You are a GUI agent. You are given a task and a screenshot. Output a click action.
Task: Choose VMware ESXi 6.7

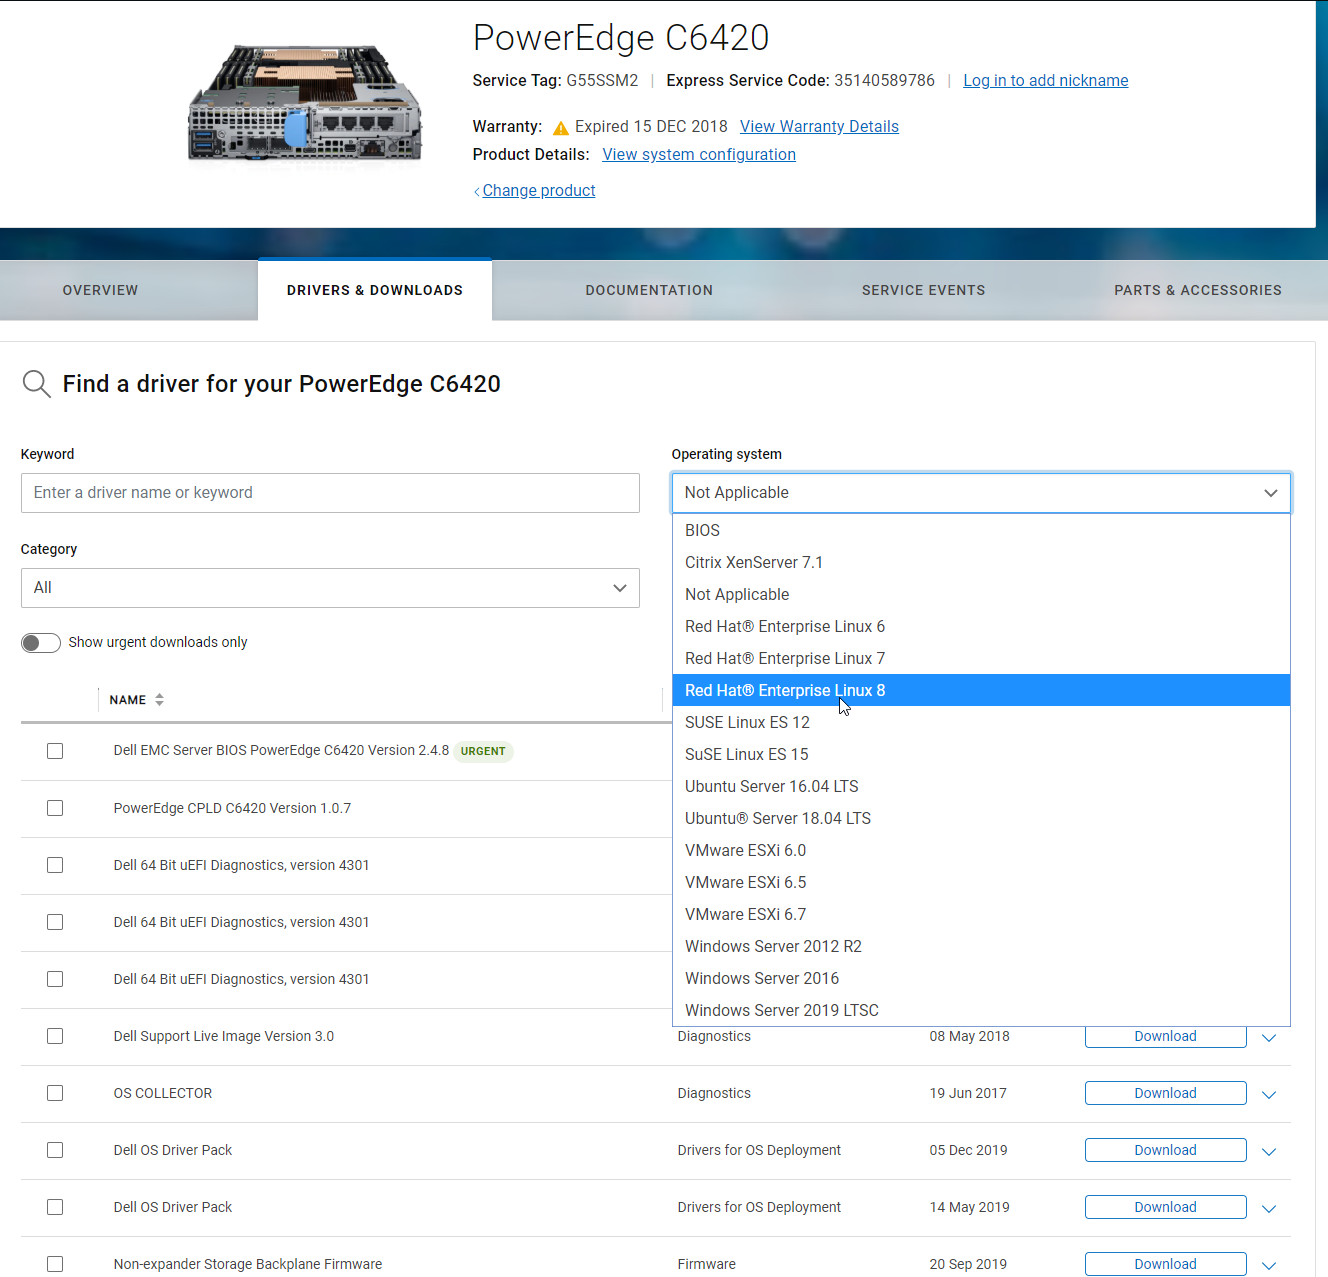[981, 914]
